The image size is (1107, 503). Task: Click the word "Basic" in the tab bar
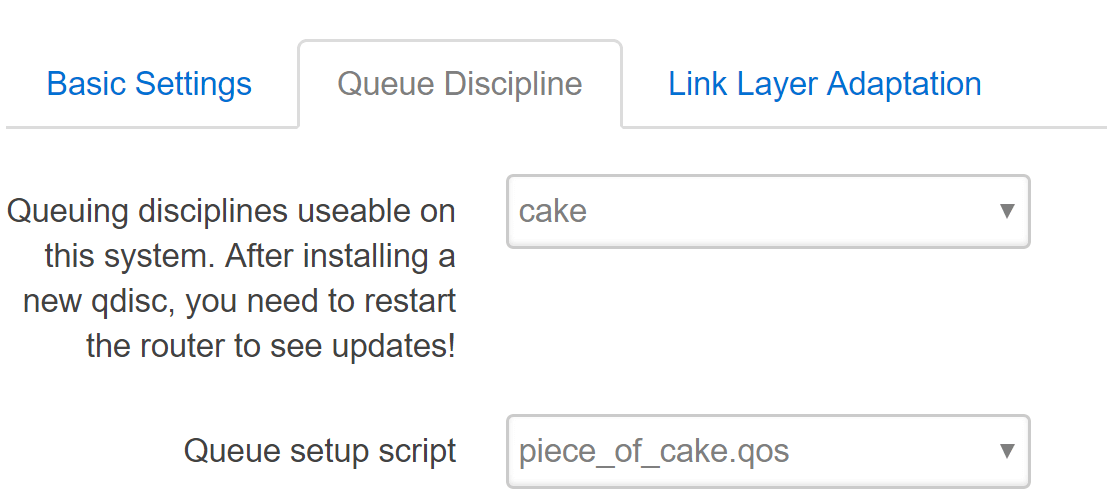[87, 84]
